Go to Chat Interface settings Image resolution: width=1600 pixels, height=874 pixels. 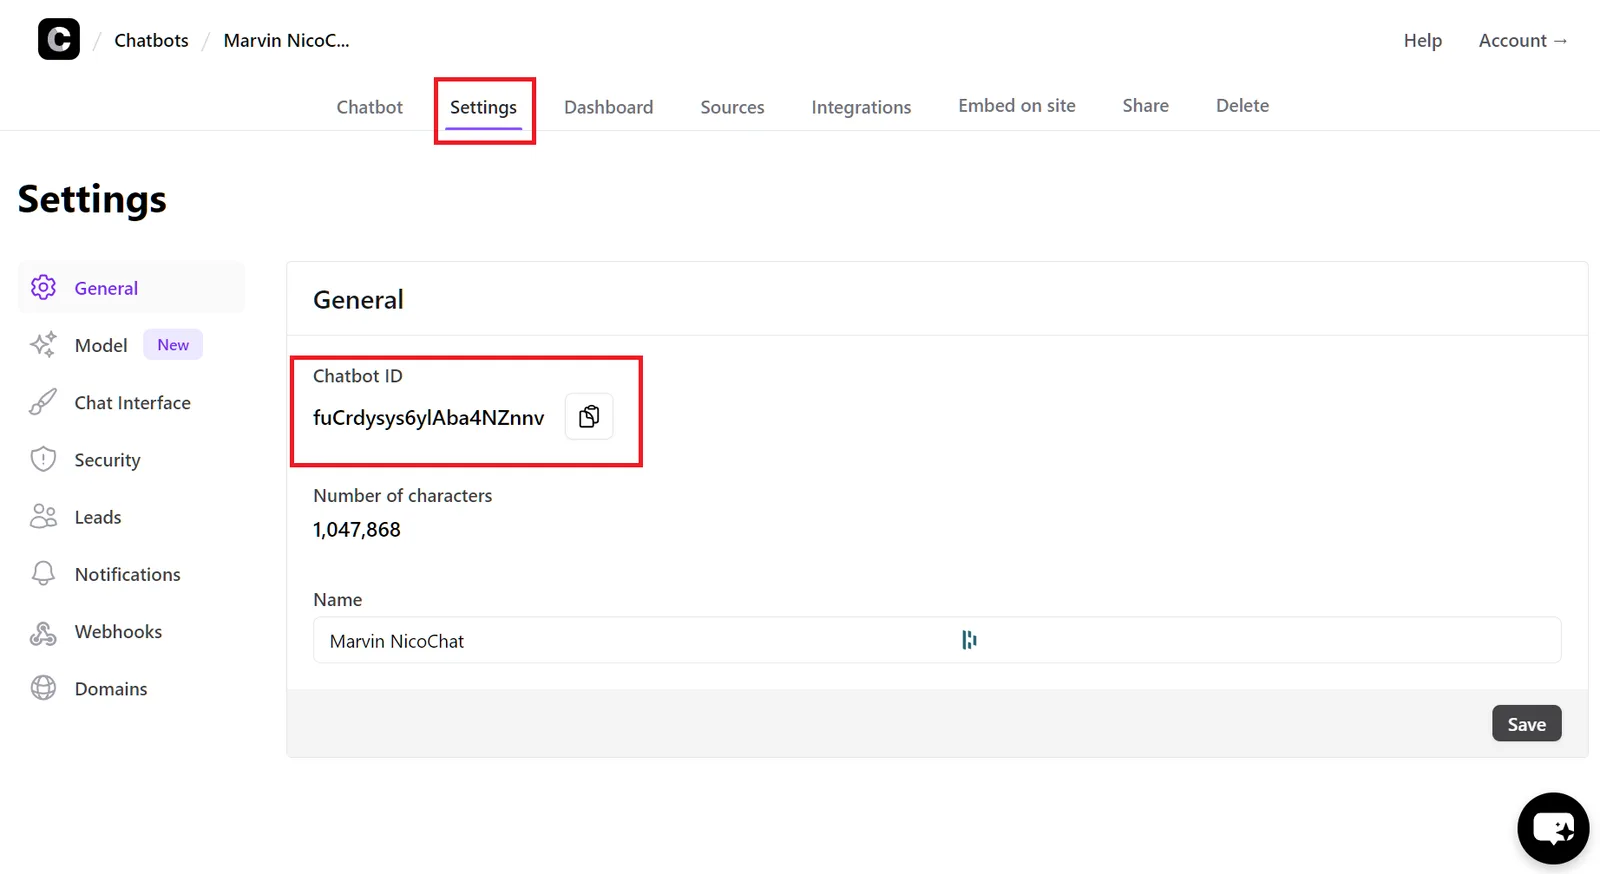tap(132, 403)
